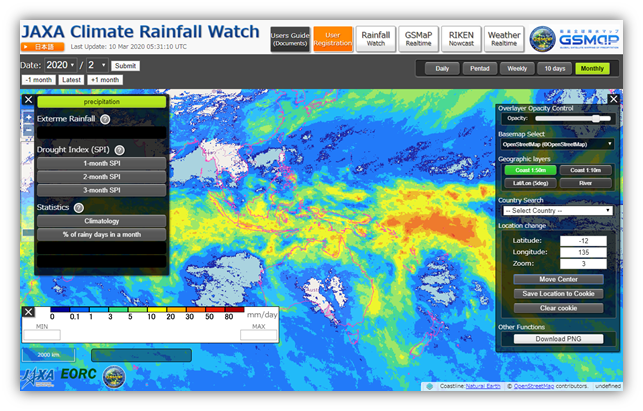
Task: Open Users Guide (Documents)
Action: click(x=290, y=39)
